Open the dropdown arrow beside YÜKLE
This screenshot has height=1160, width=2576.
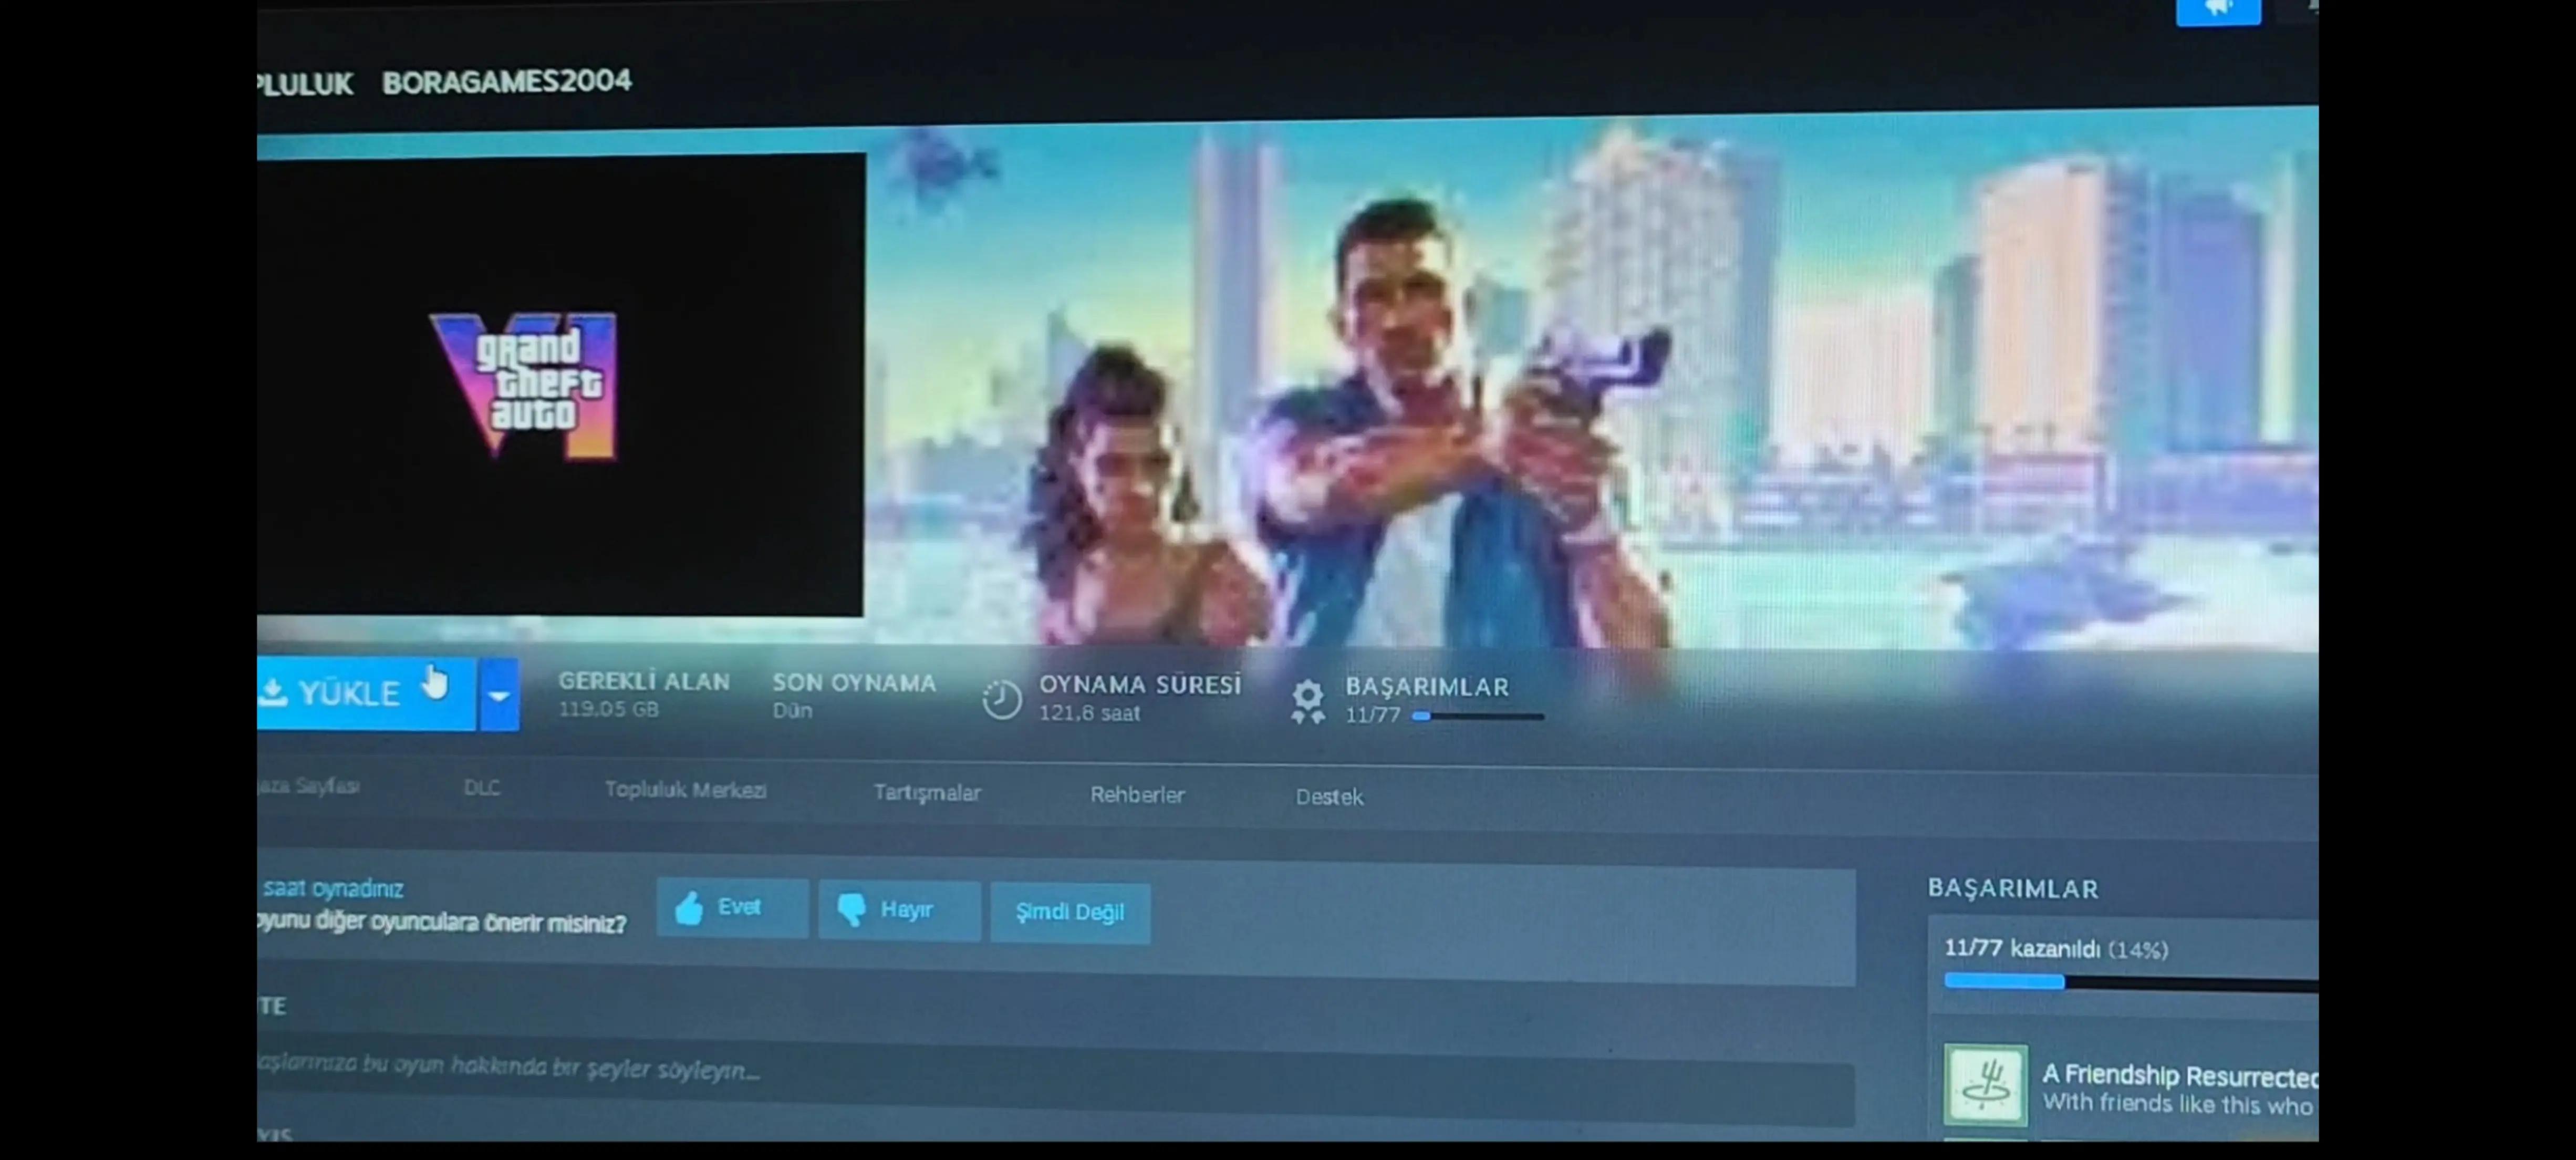[x=499, y=694]
